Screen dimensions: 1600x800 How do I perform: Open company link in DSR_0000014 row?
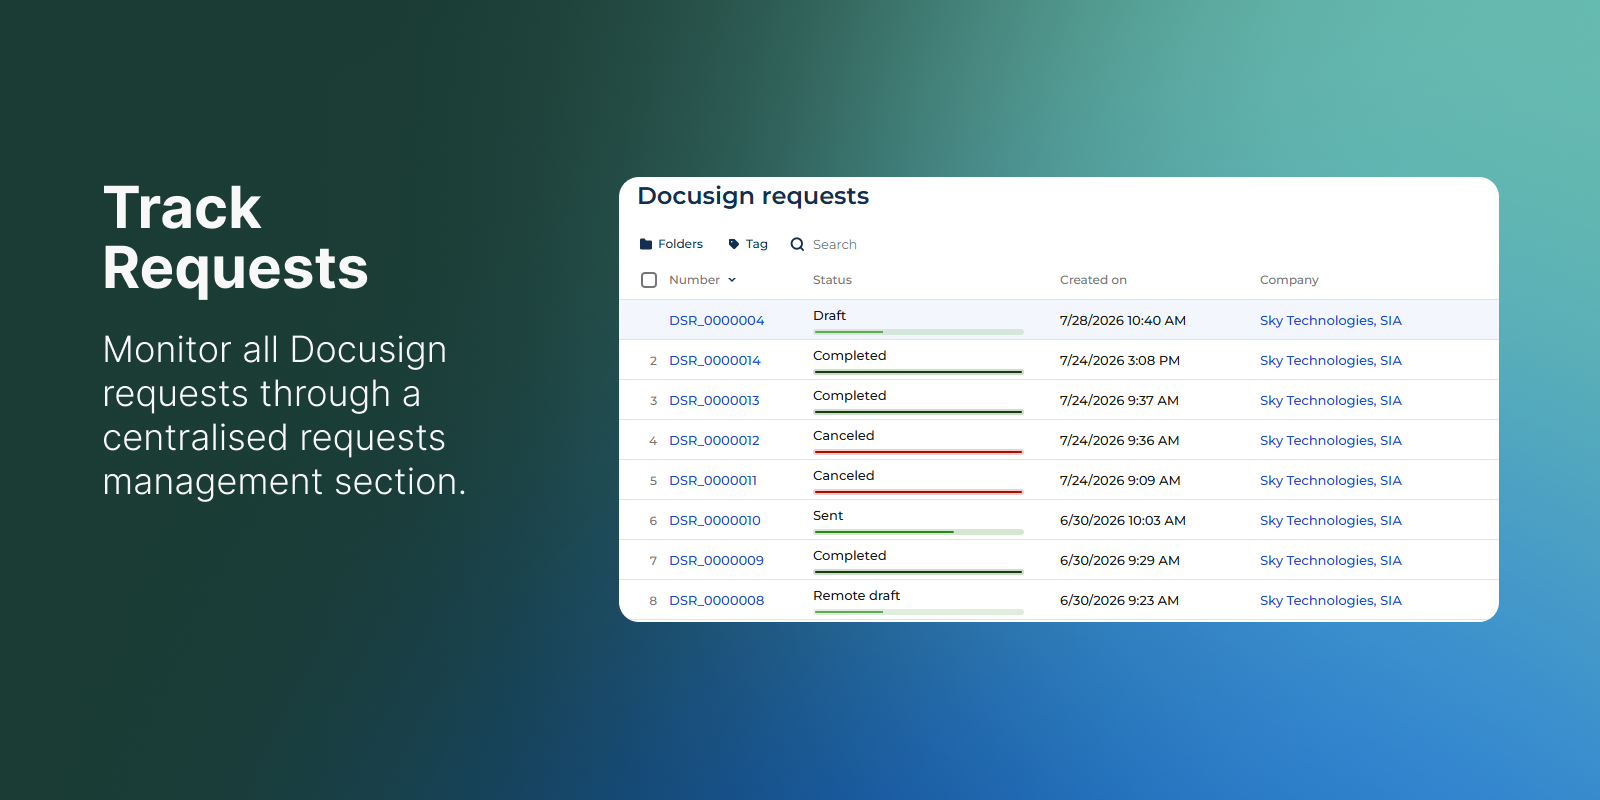(x=1331, y=361)
